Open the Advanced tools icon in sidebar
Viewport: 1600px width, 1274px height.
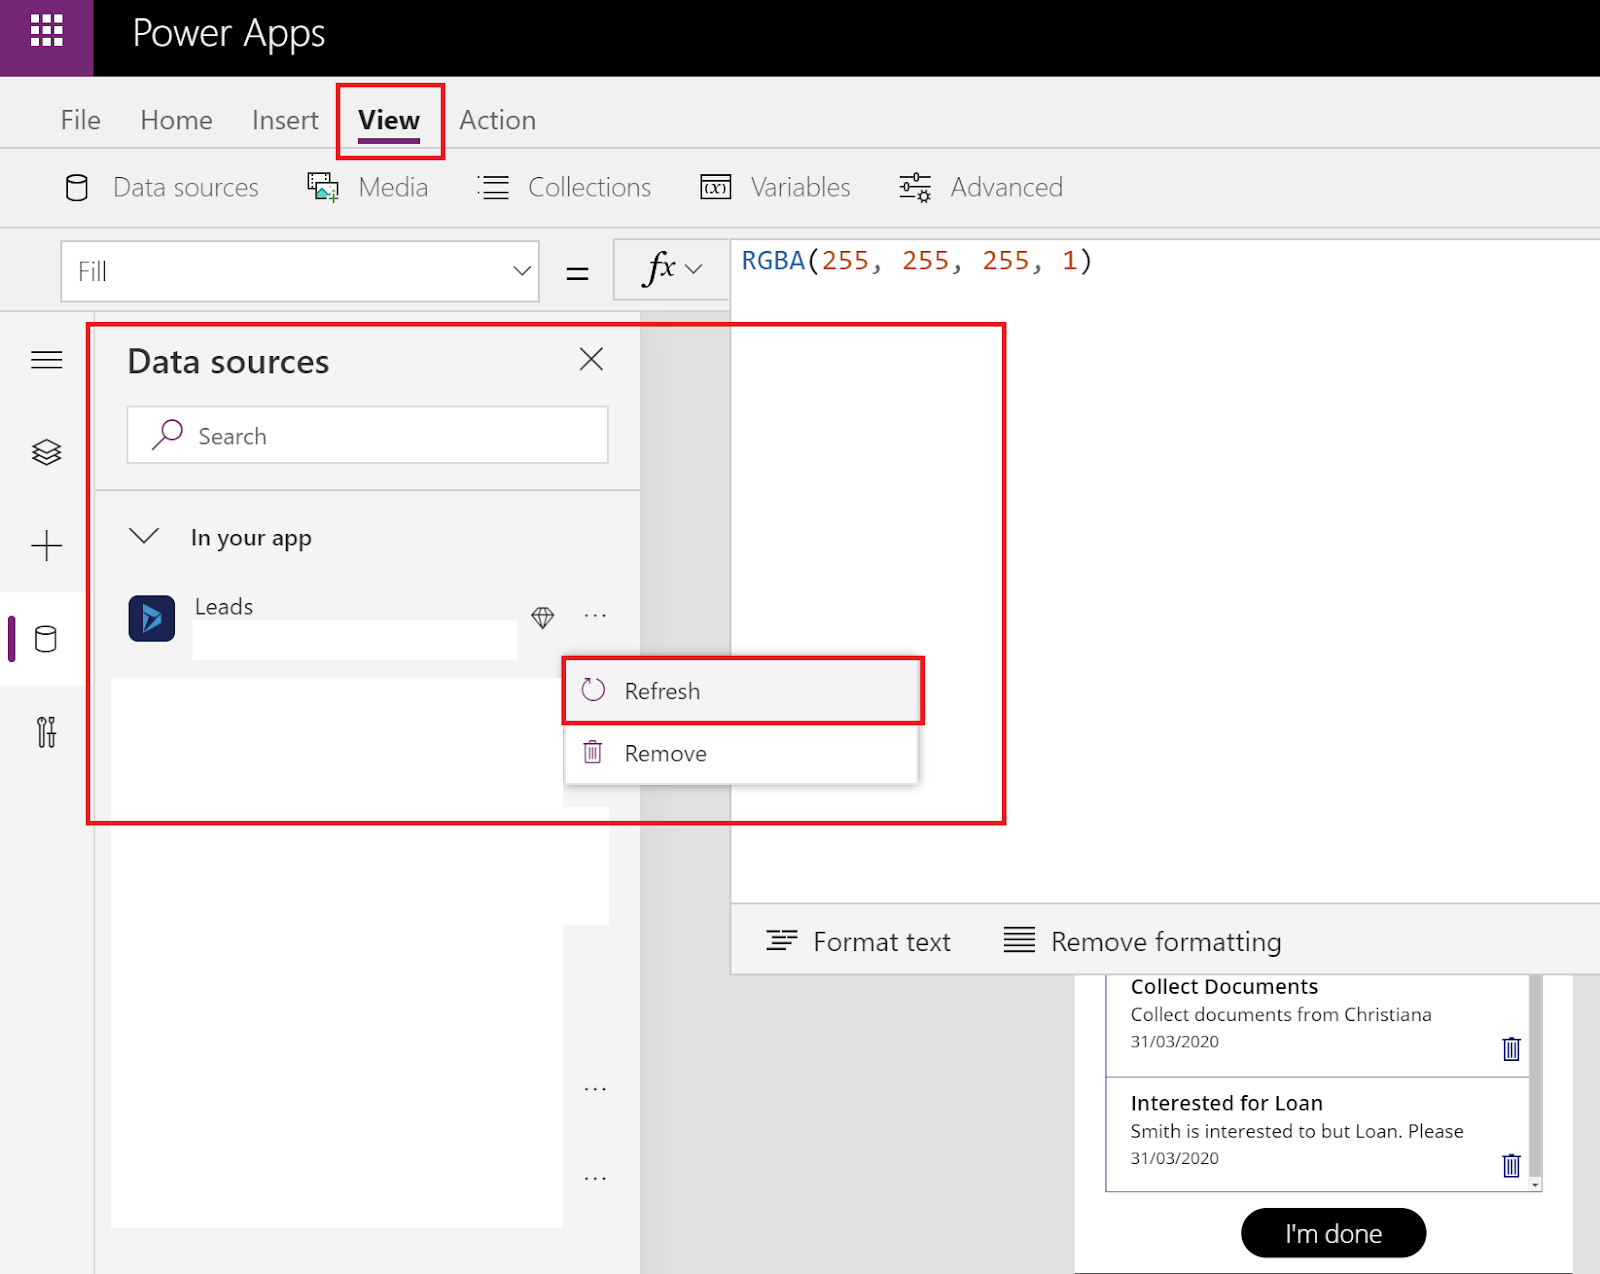46,733
